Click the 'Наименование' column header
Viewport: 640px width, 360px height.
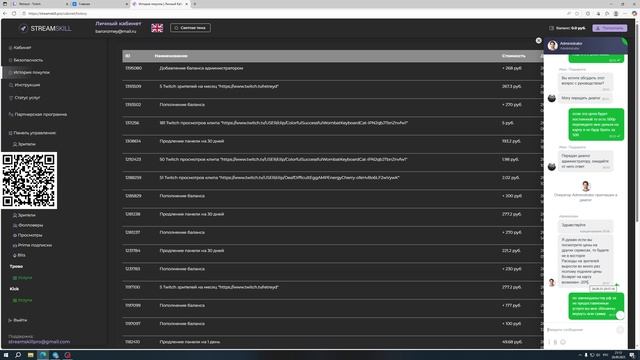pos(171,56)
